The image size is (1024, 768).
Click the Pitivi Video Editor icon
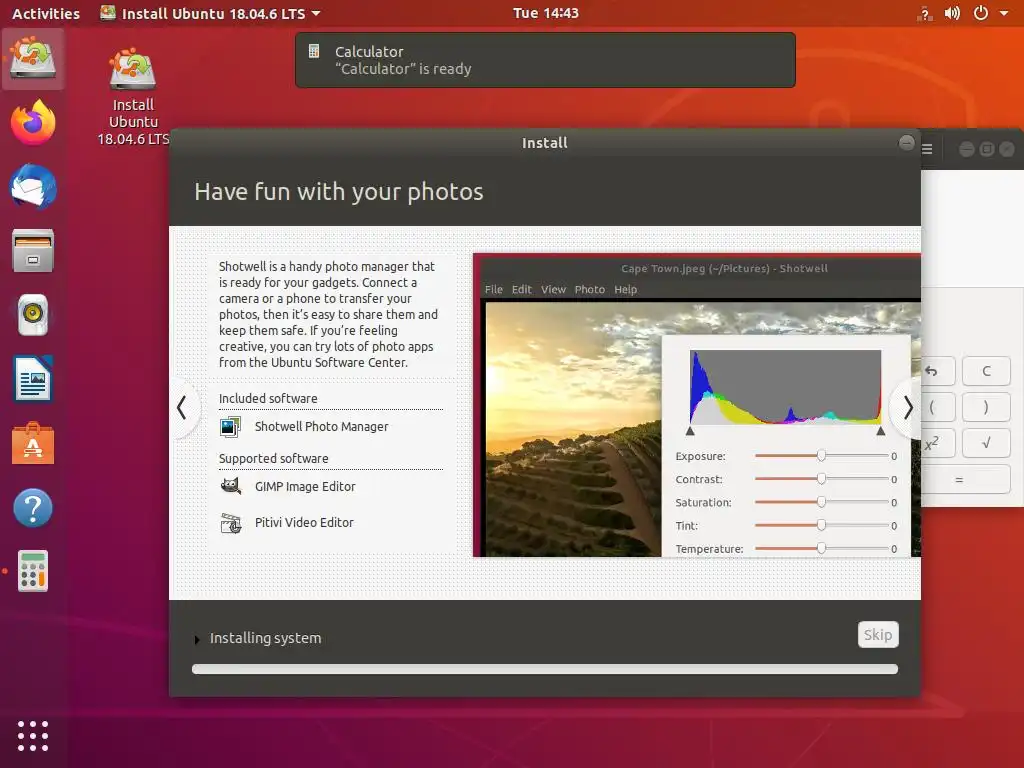pos(231,523)
